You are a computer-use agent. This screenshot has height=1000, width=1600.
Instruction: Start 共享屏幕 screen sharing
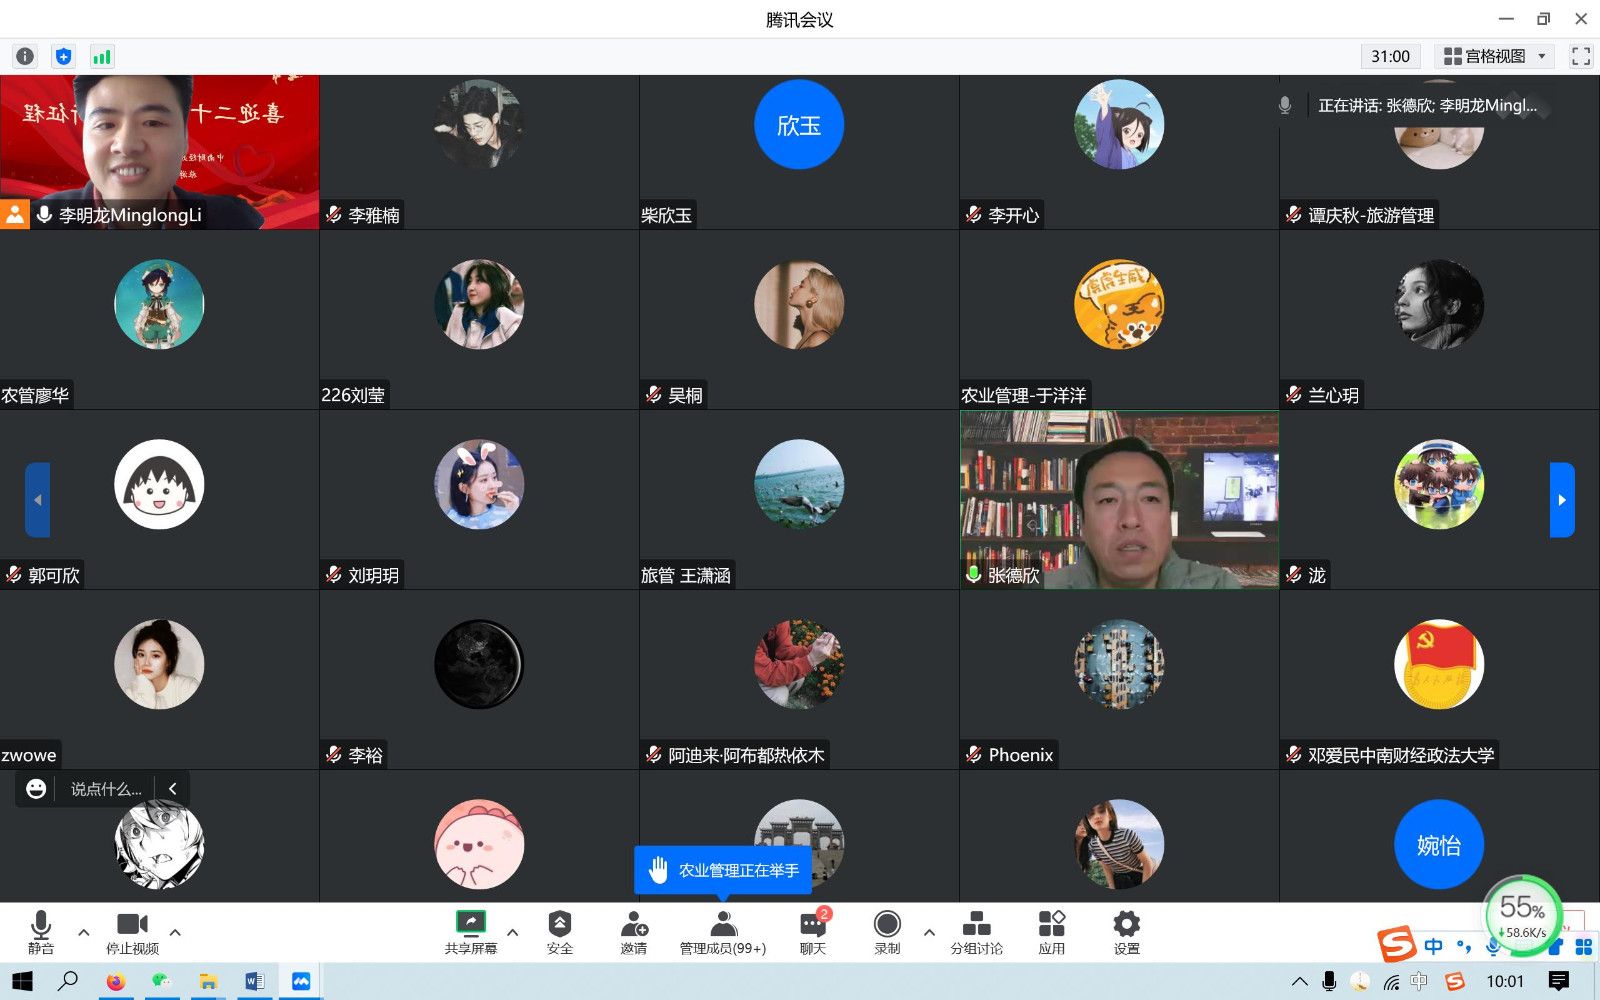[470, 932]
